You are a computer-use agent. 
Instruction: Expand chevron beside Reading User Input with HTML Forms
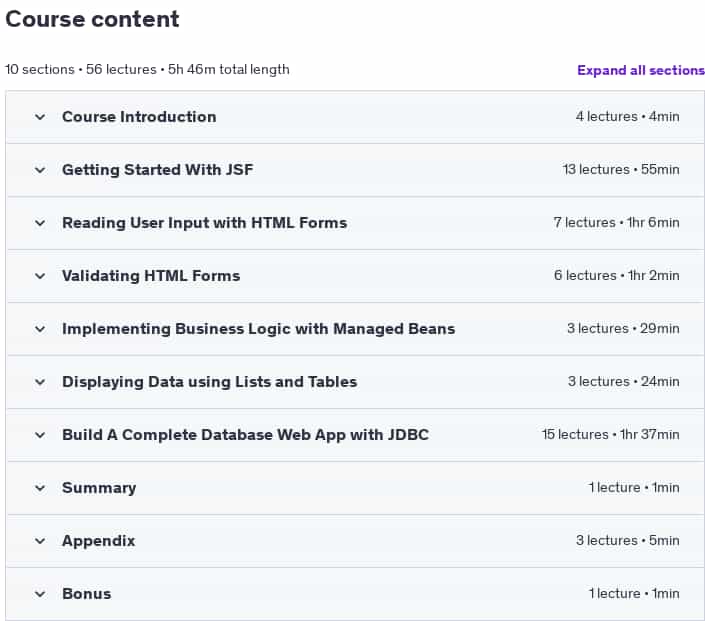point(40,223)
